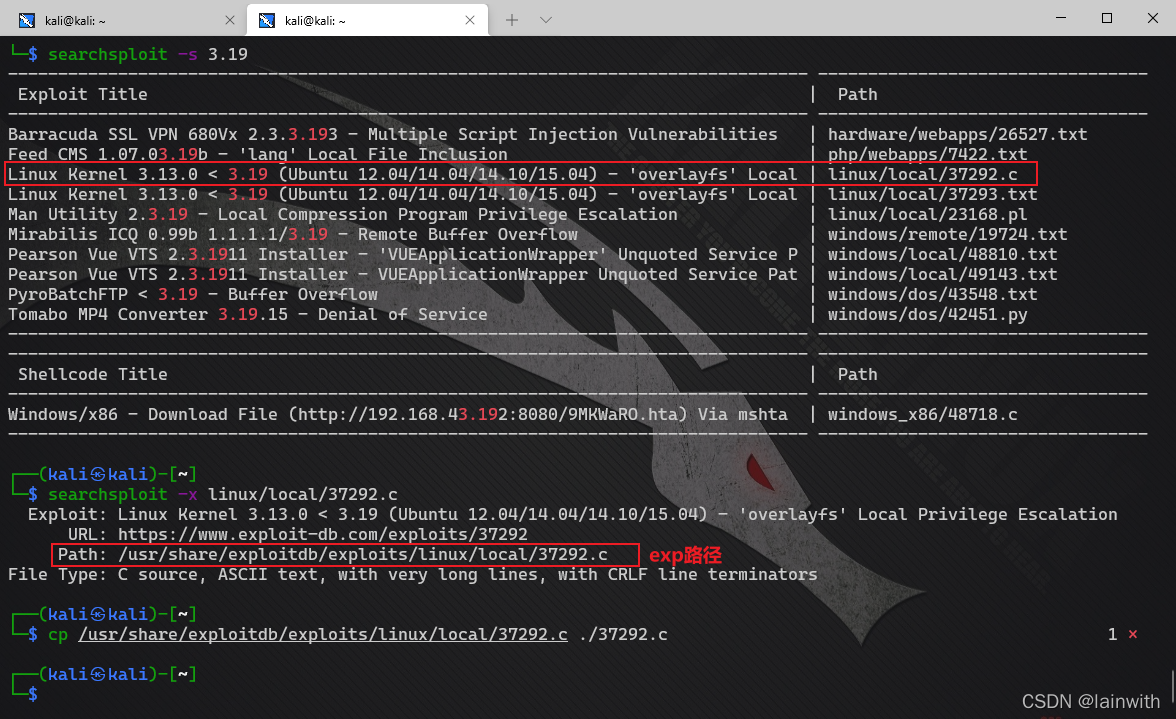Screen dimensions: 1176x719
Task: Click the exploit-db URL for exploit 37292
Action: [322, 535]
